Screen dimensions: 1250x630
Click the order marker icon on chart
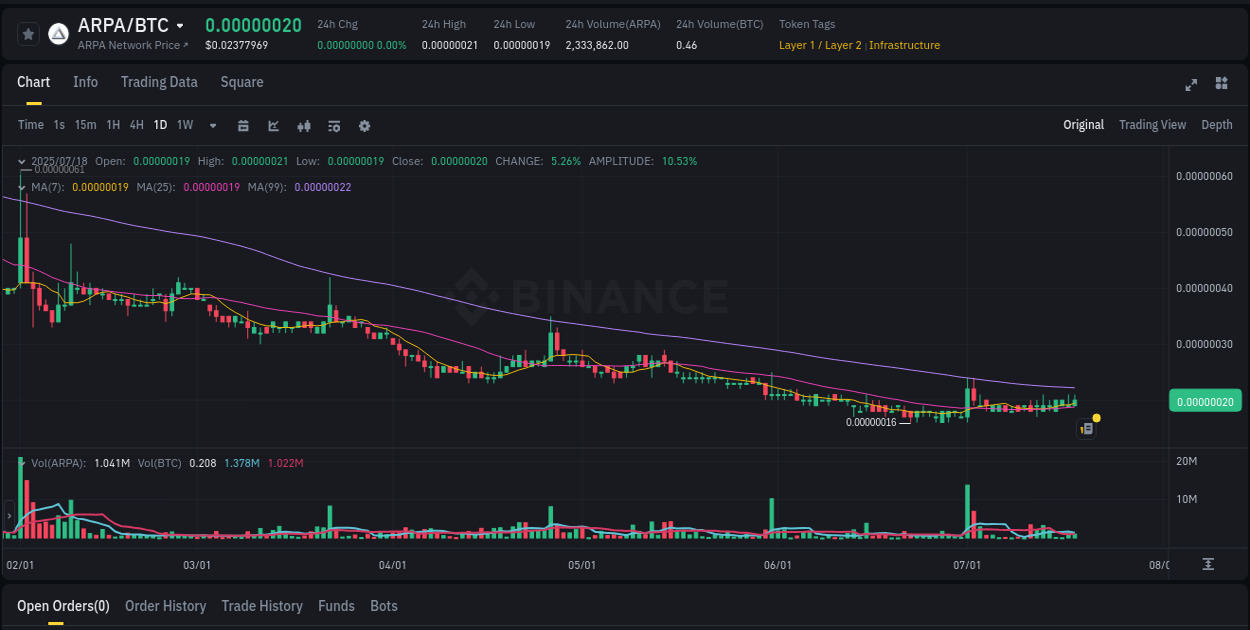tap(1087, 428)
